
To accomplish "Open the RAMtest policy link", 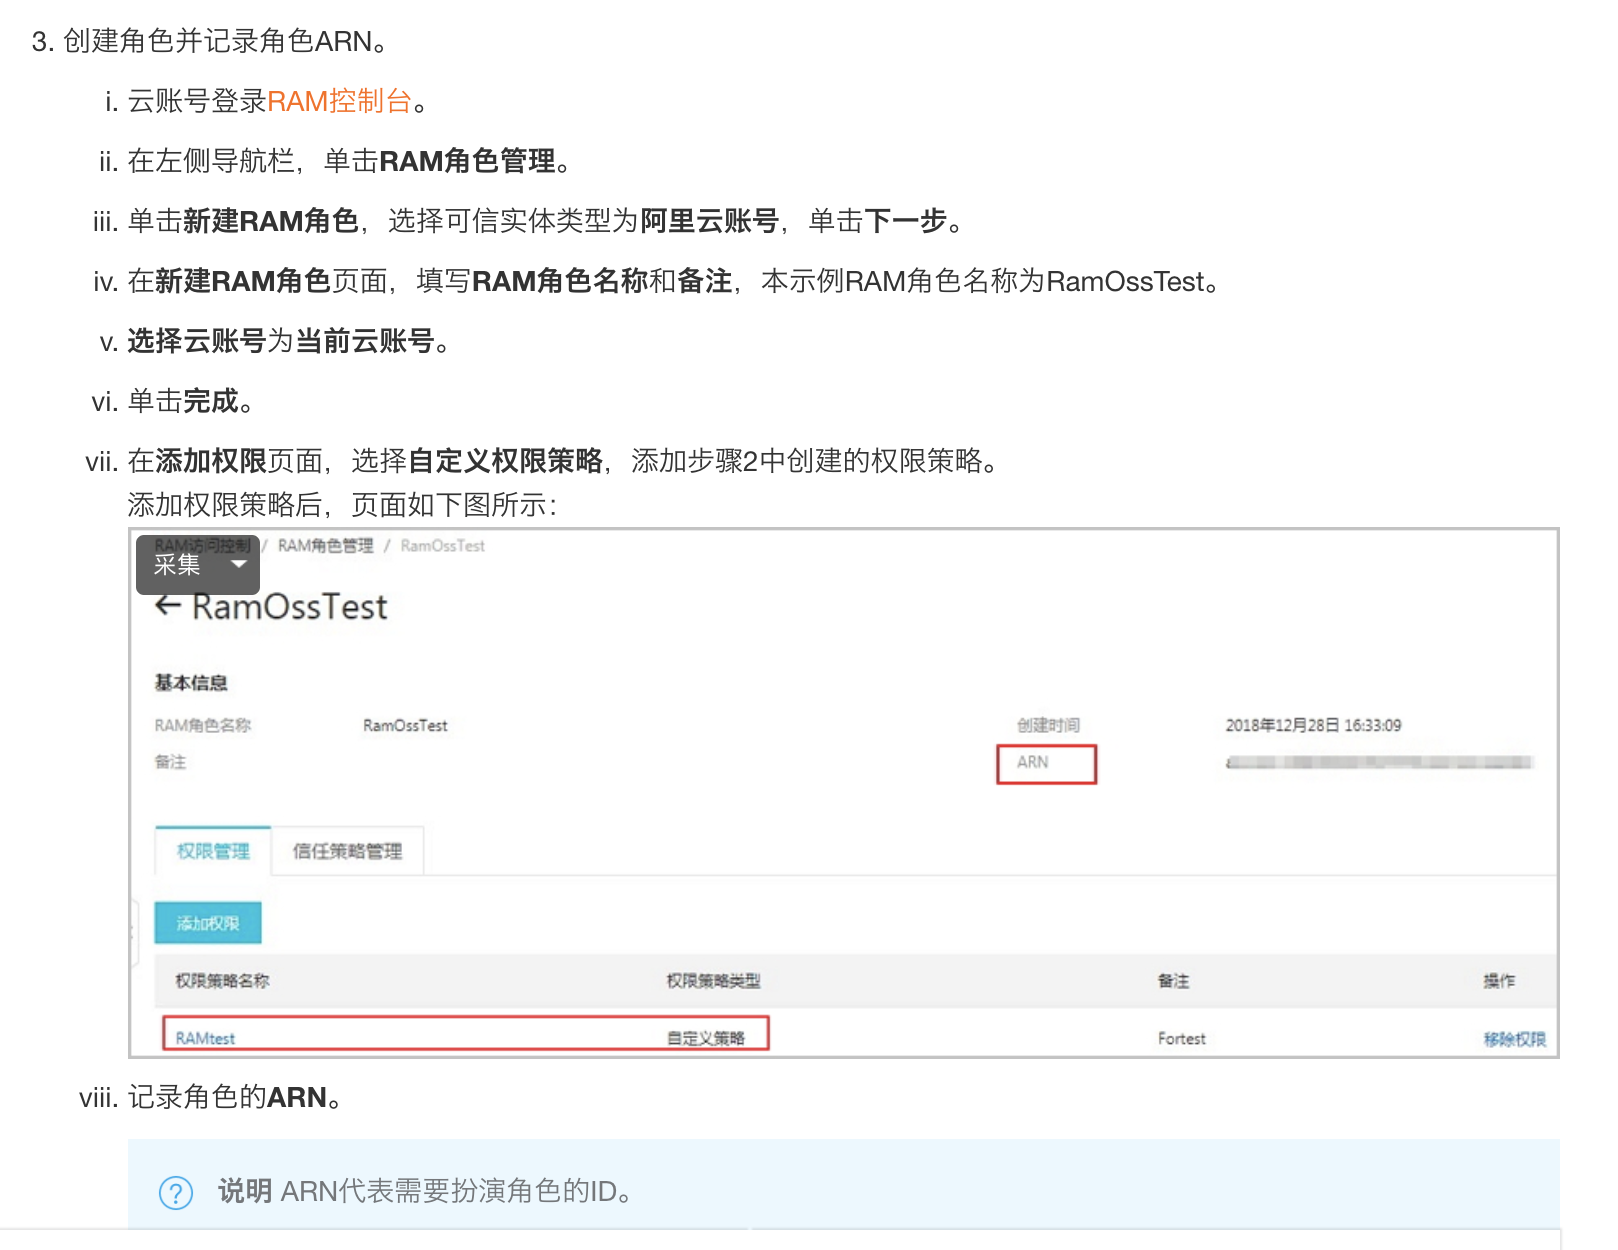I will 205,1038.
